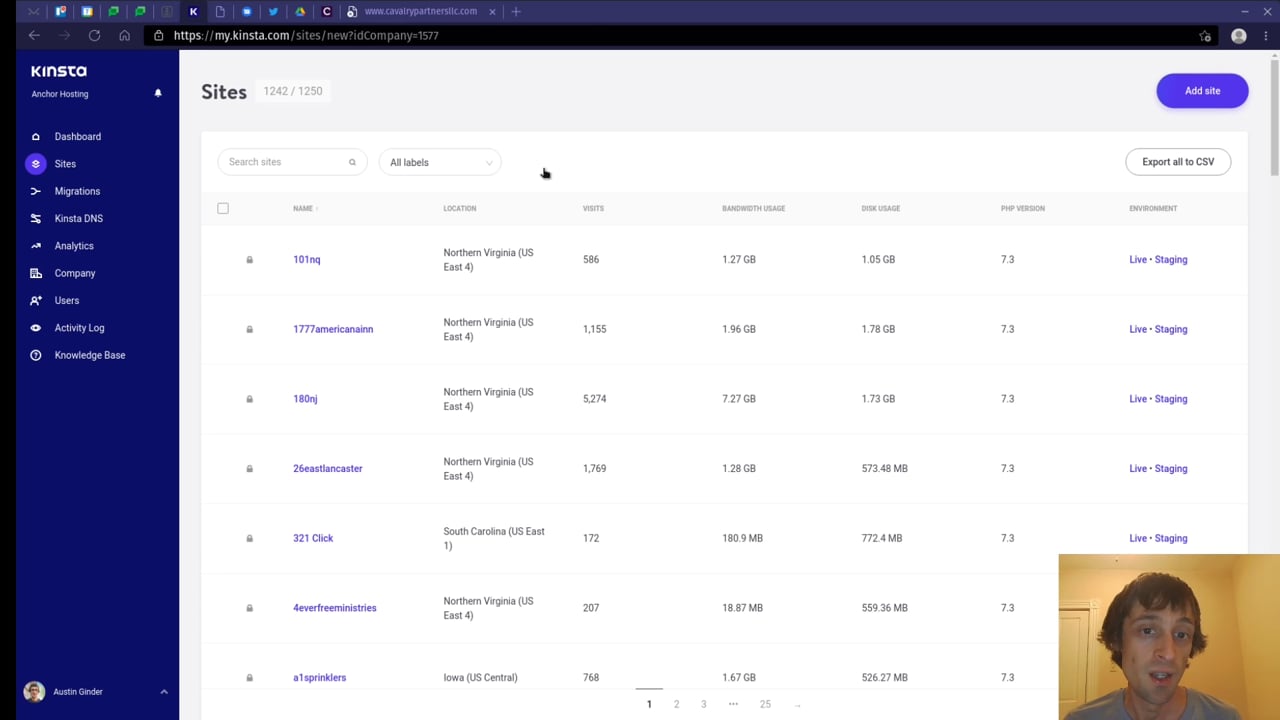Open the 180nj site
The image size is (1280, 720).
tap(305, 399)
